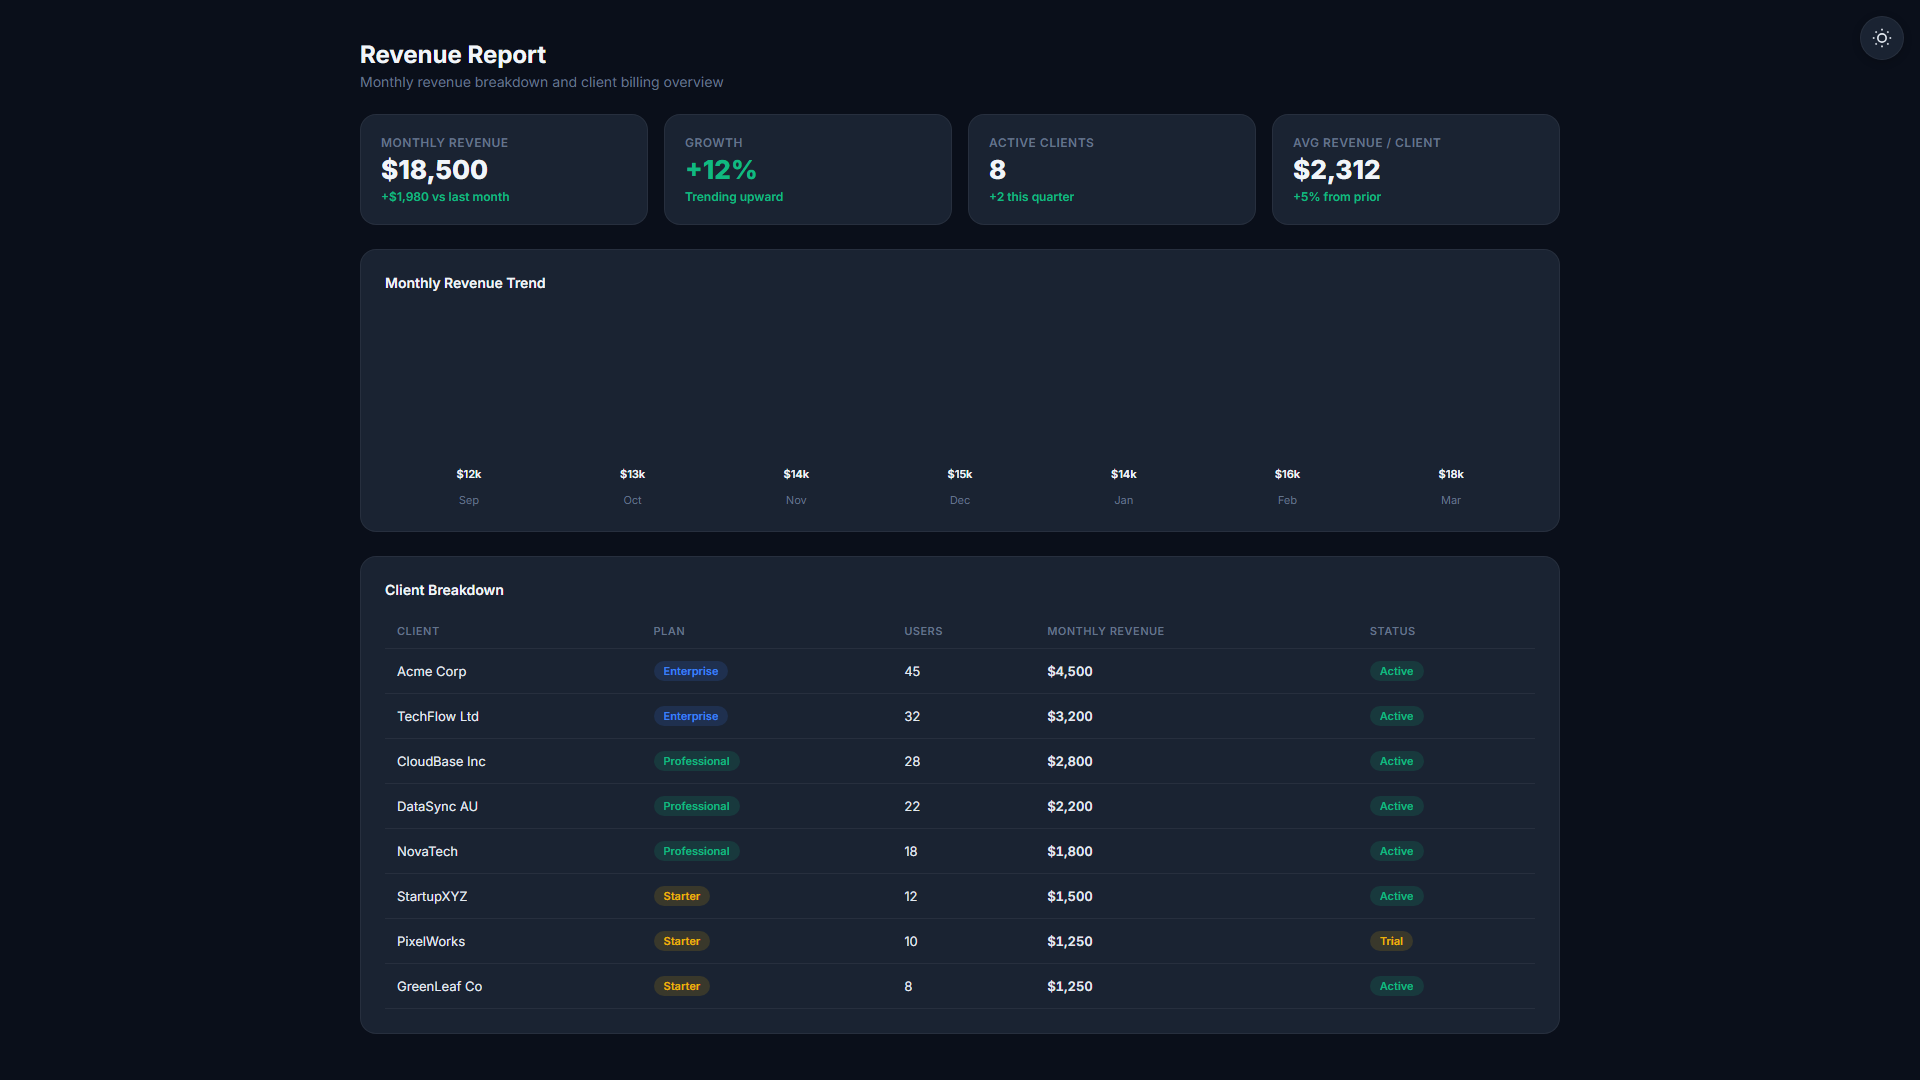
Task: Click the DataSync AU client name
Action: (437, 806)
